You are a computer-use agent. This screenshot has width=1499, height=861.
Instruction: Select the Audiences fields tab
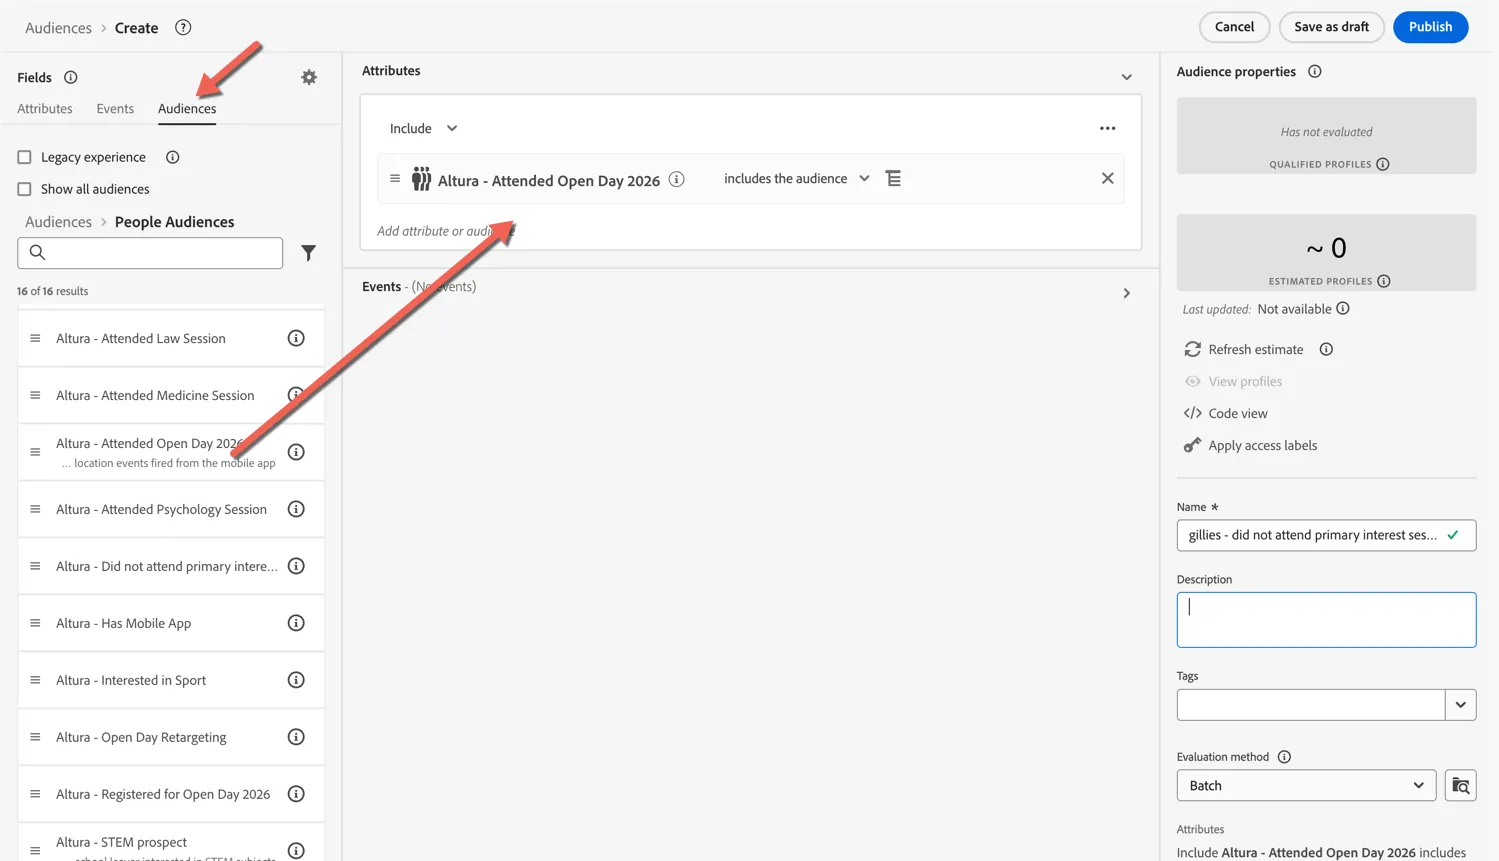[x=187, y=108]
